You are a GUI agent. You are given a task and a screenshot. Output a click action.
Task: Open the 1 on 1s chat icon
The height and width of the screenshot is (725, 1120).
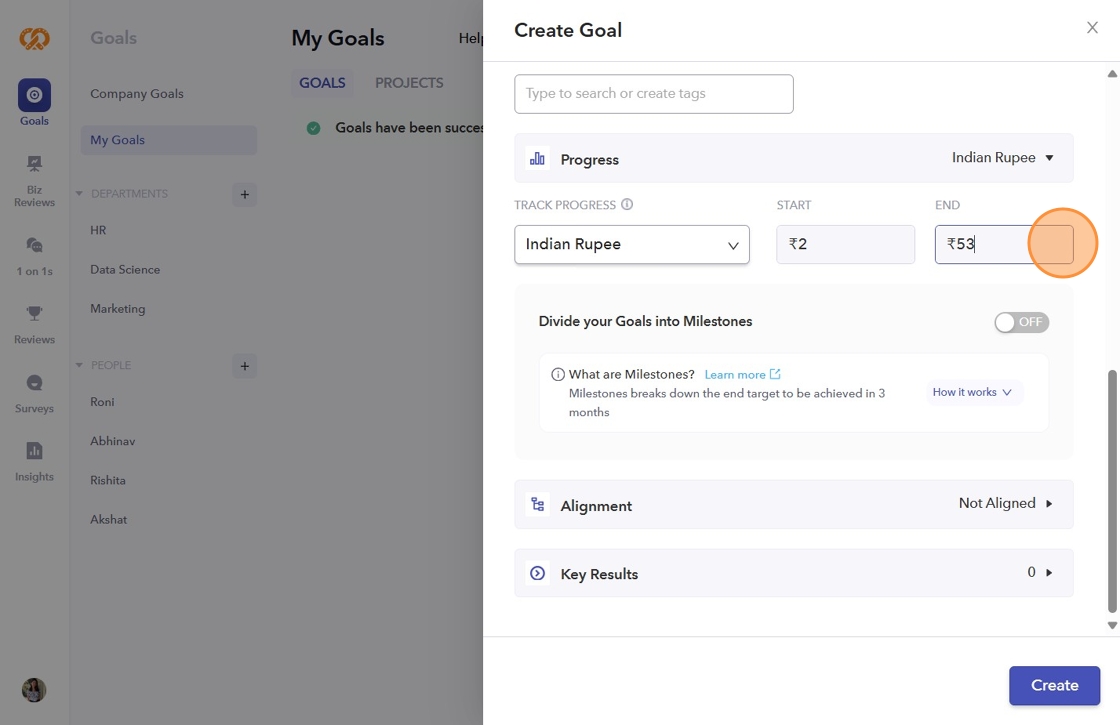click(x=34, y=245)
